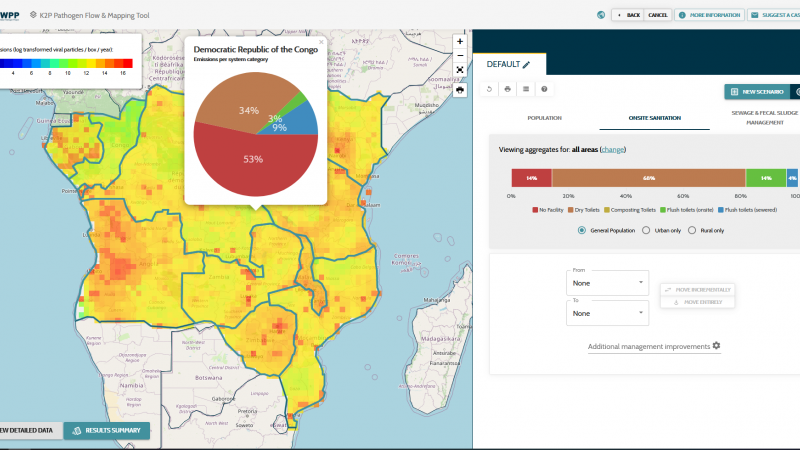Close the Democratic Republic of the Congo popup
Viewport: 800px width, 450px height.
pyautogui.click(x=321, y=42)
